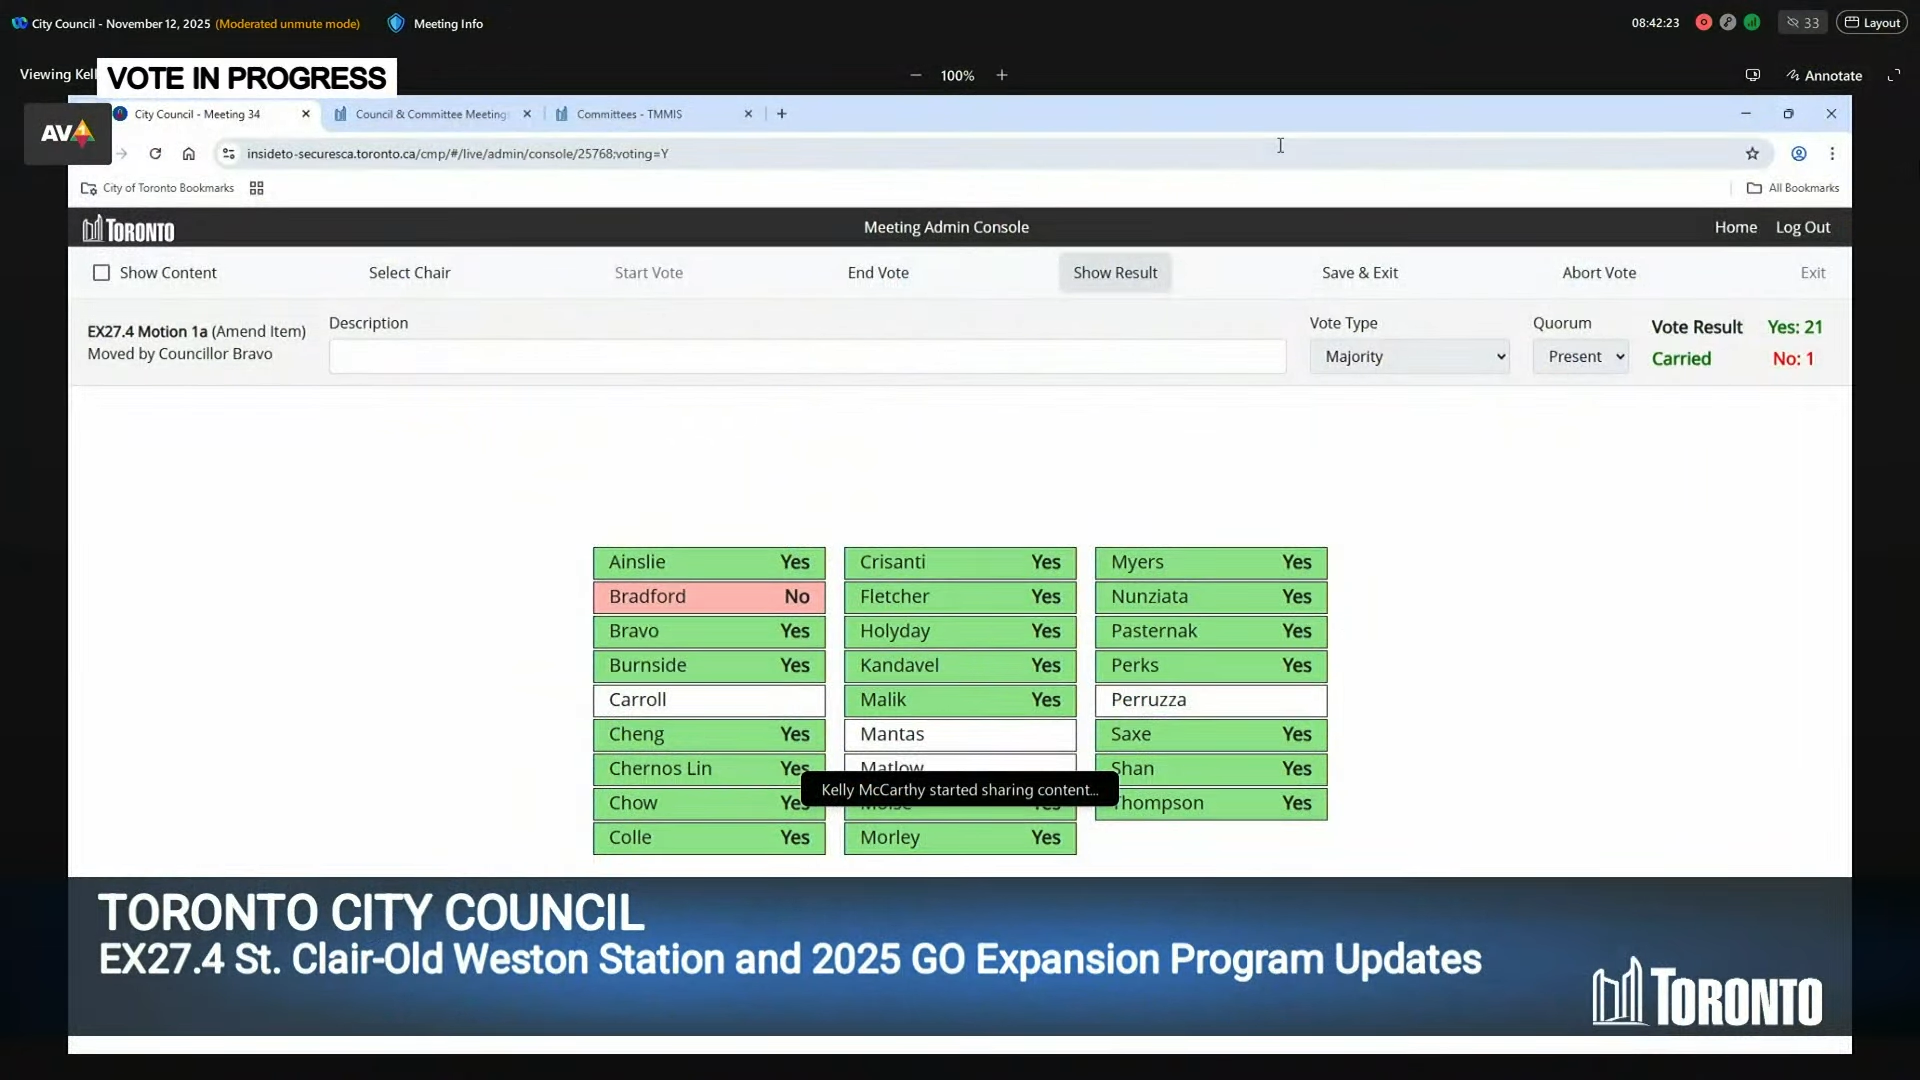Switch to Council & Committee Meetings tab
The width and height of the screenshot is (1920, 1080).
click(x=430, y=114)
